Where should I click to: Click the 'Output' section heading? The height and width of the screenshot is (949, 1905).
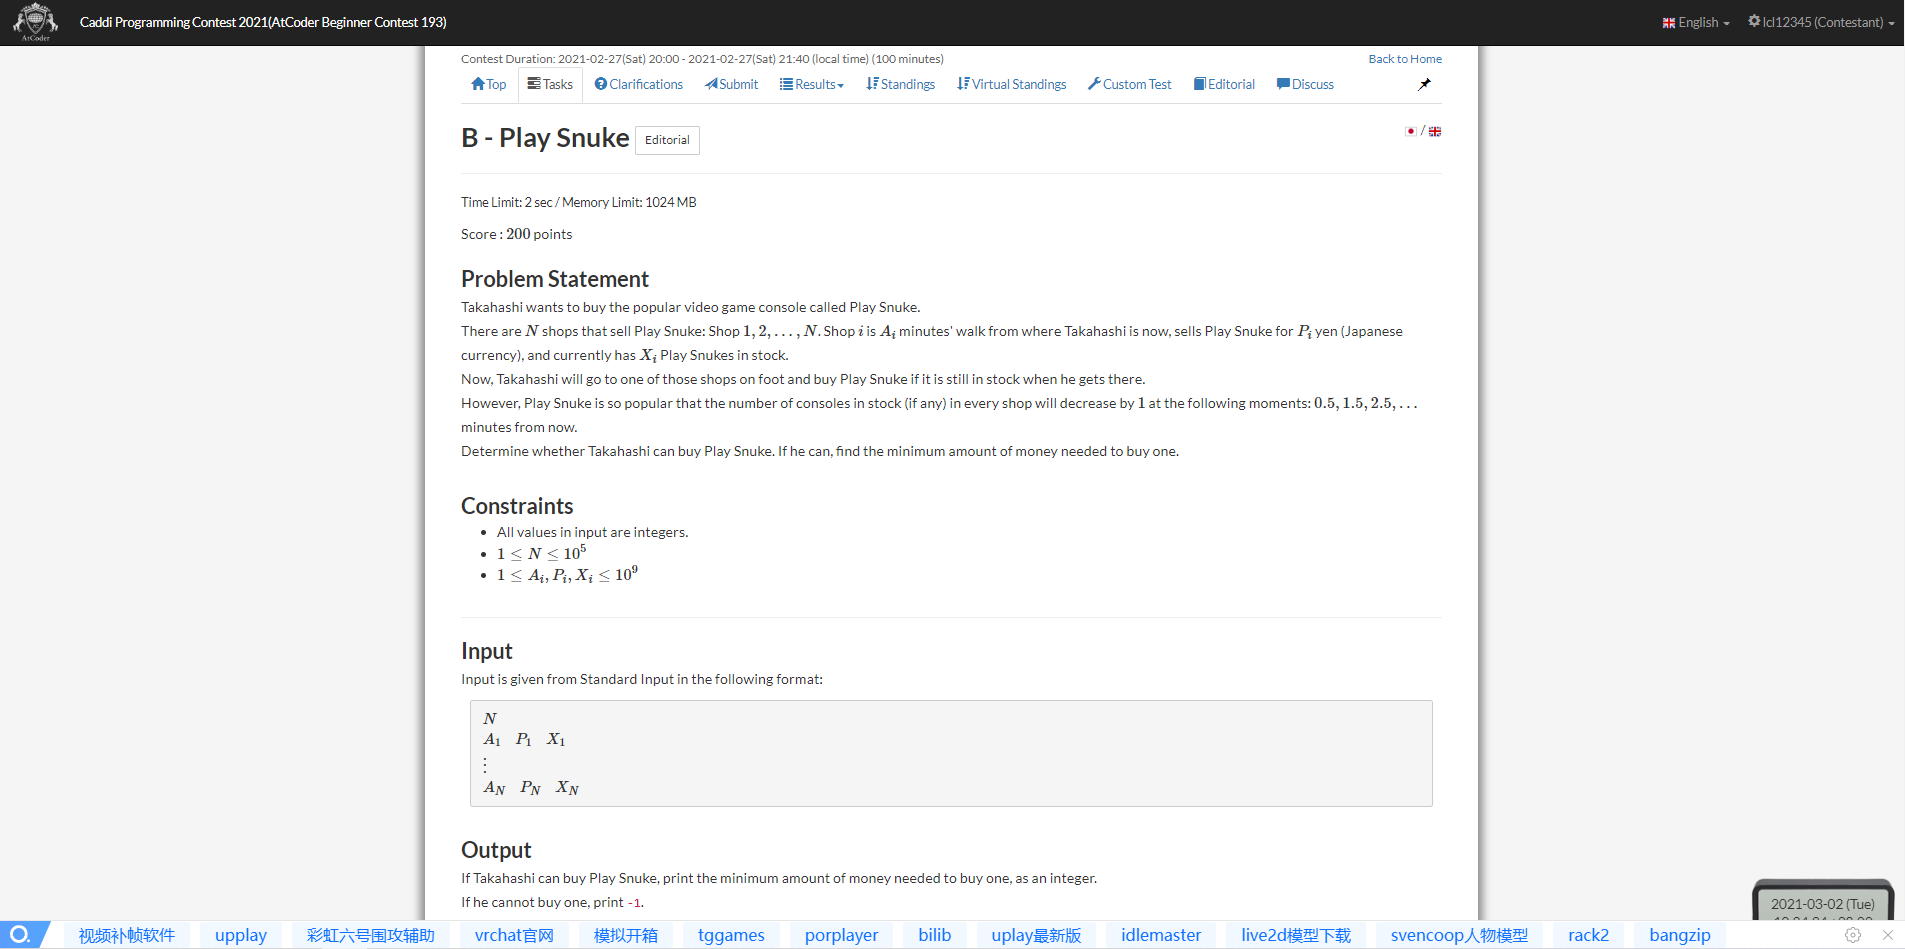496,850
